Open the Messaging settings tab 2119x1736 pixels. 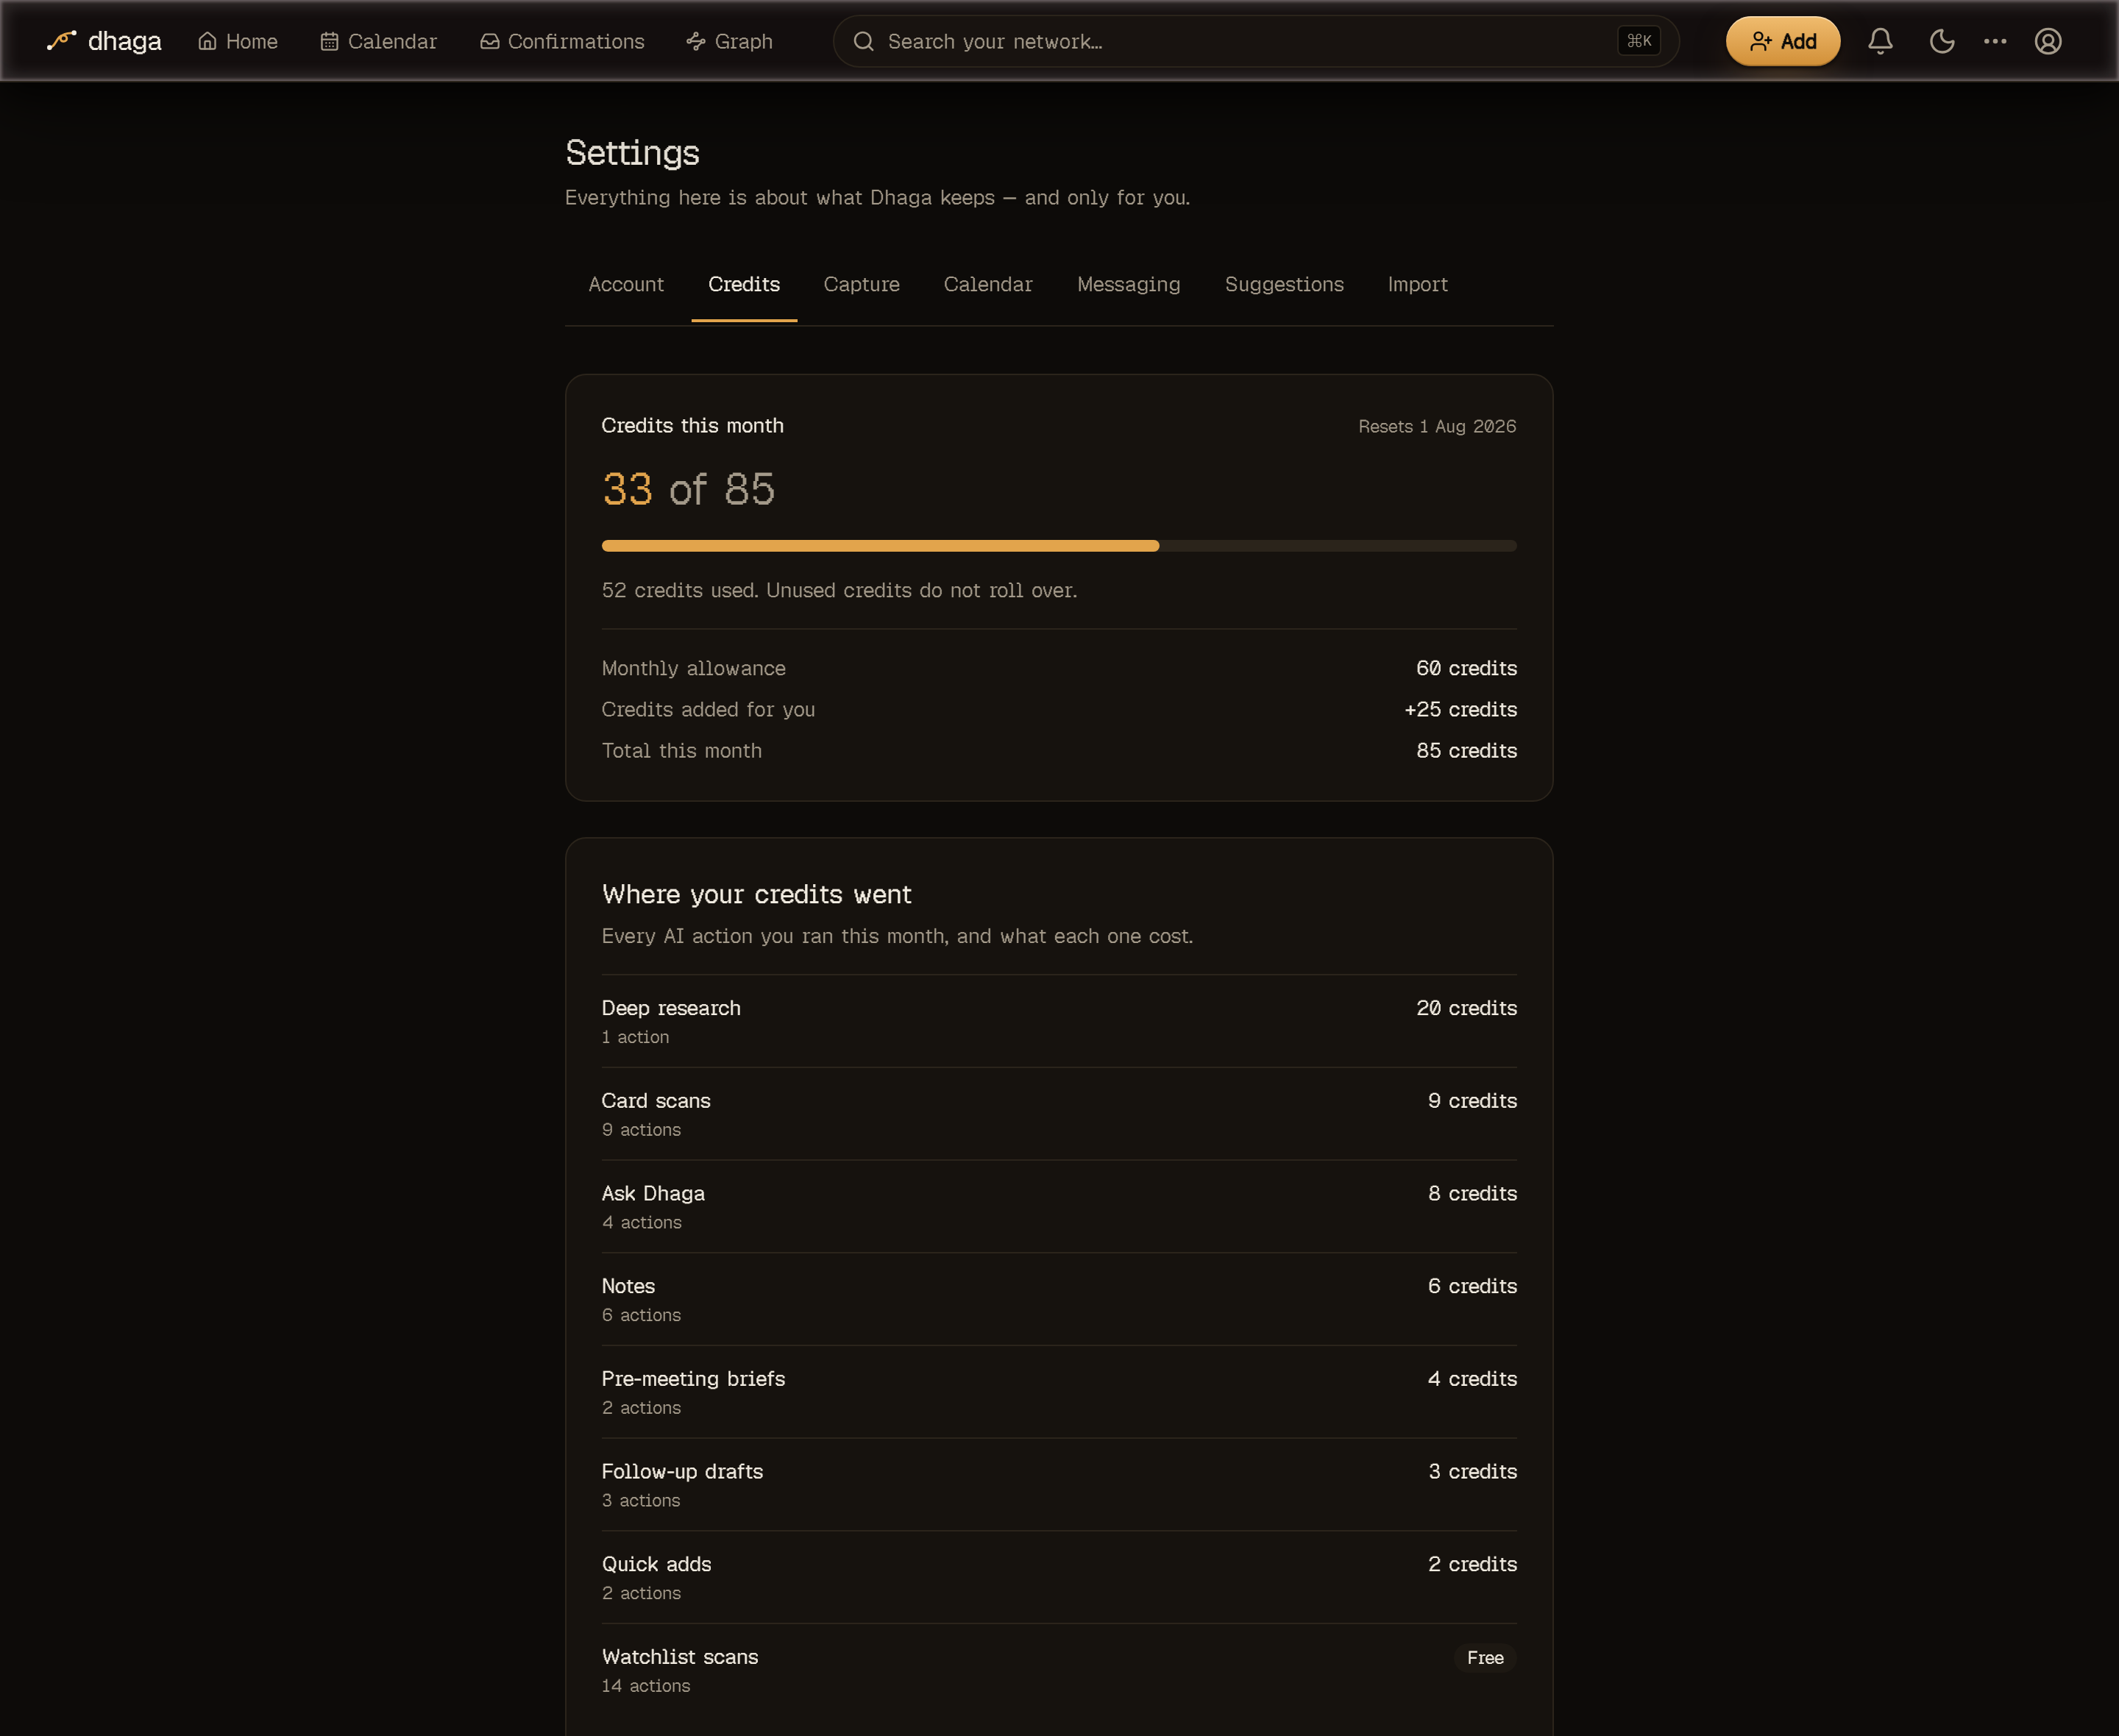point(1128,284)
